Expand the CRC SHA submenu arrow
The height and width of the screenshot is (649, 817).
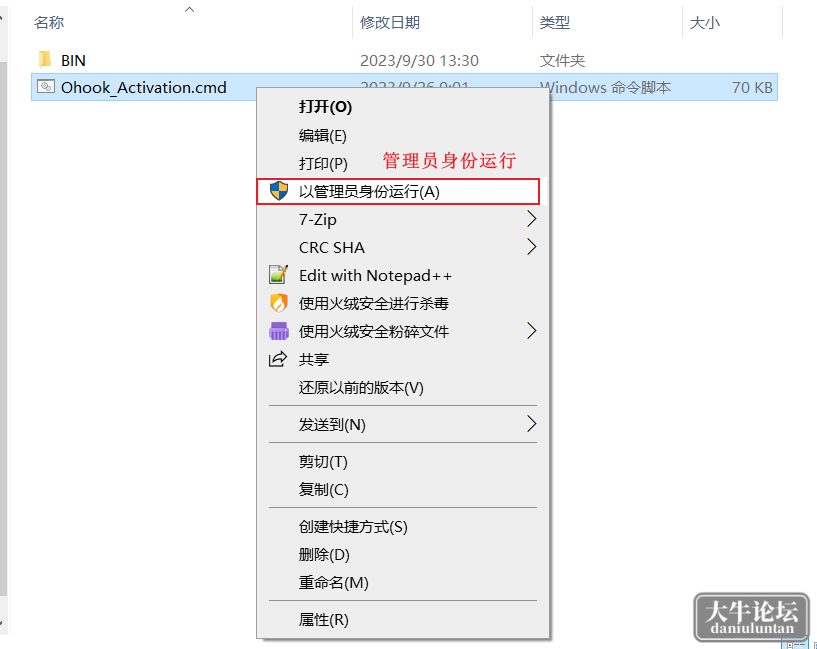coord(531,247)
